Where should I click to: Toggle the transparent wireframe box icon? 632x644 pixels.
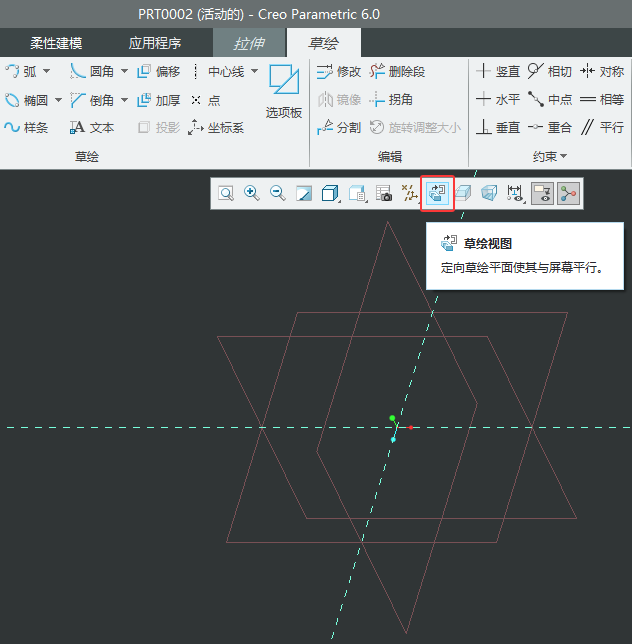click(489, 193)
